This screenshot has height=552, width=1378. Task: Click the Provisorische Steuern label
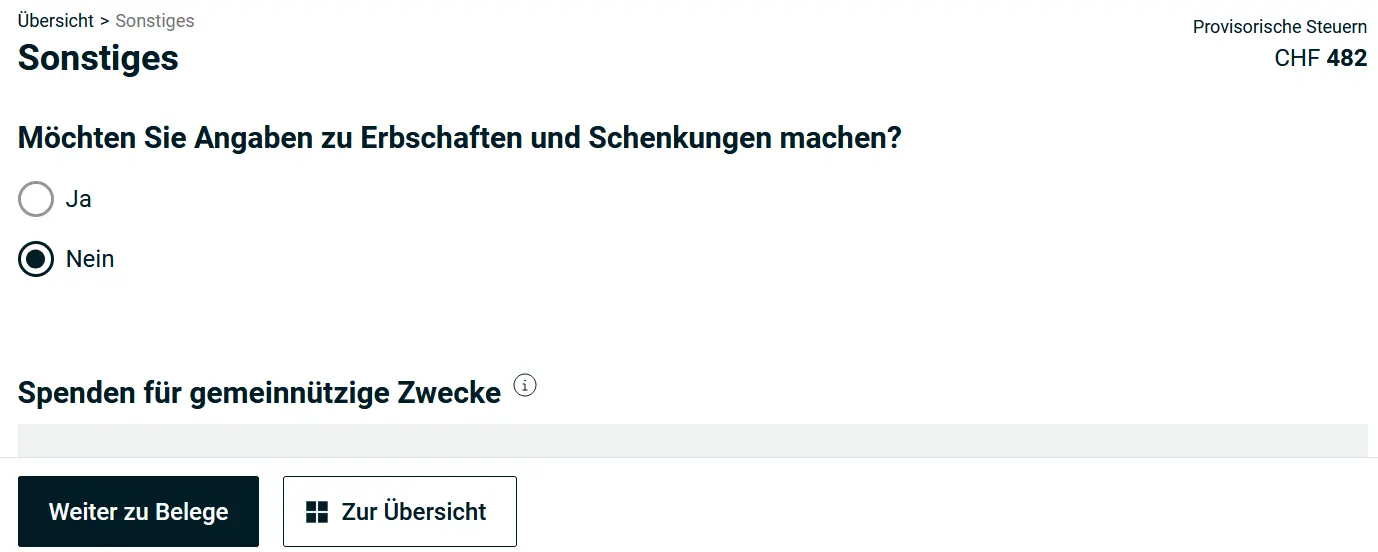coord(1279,27)
